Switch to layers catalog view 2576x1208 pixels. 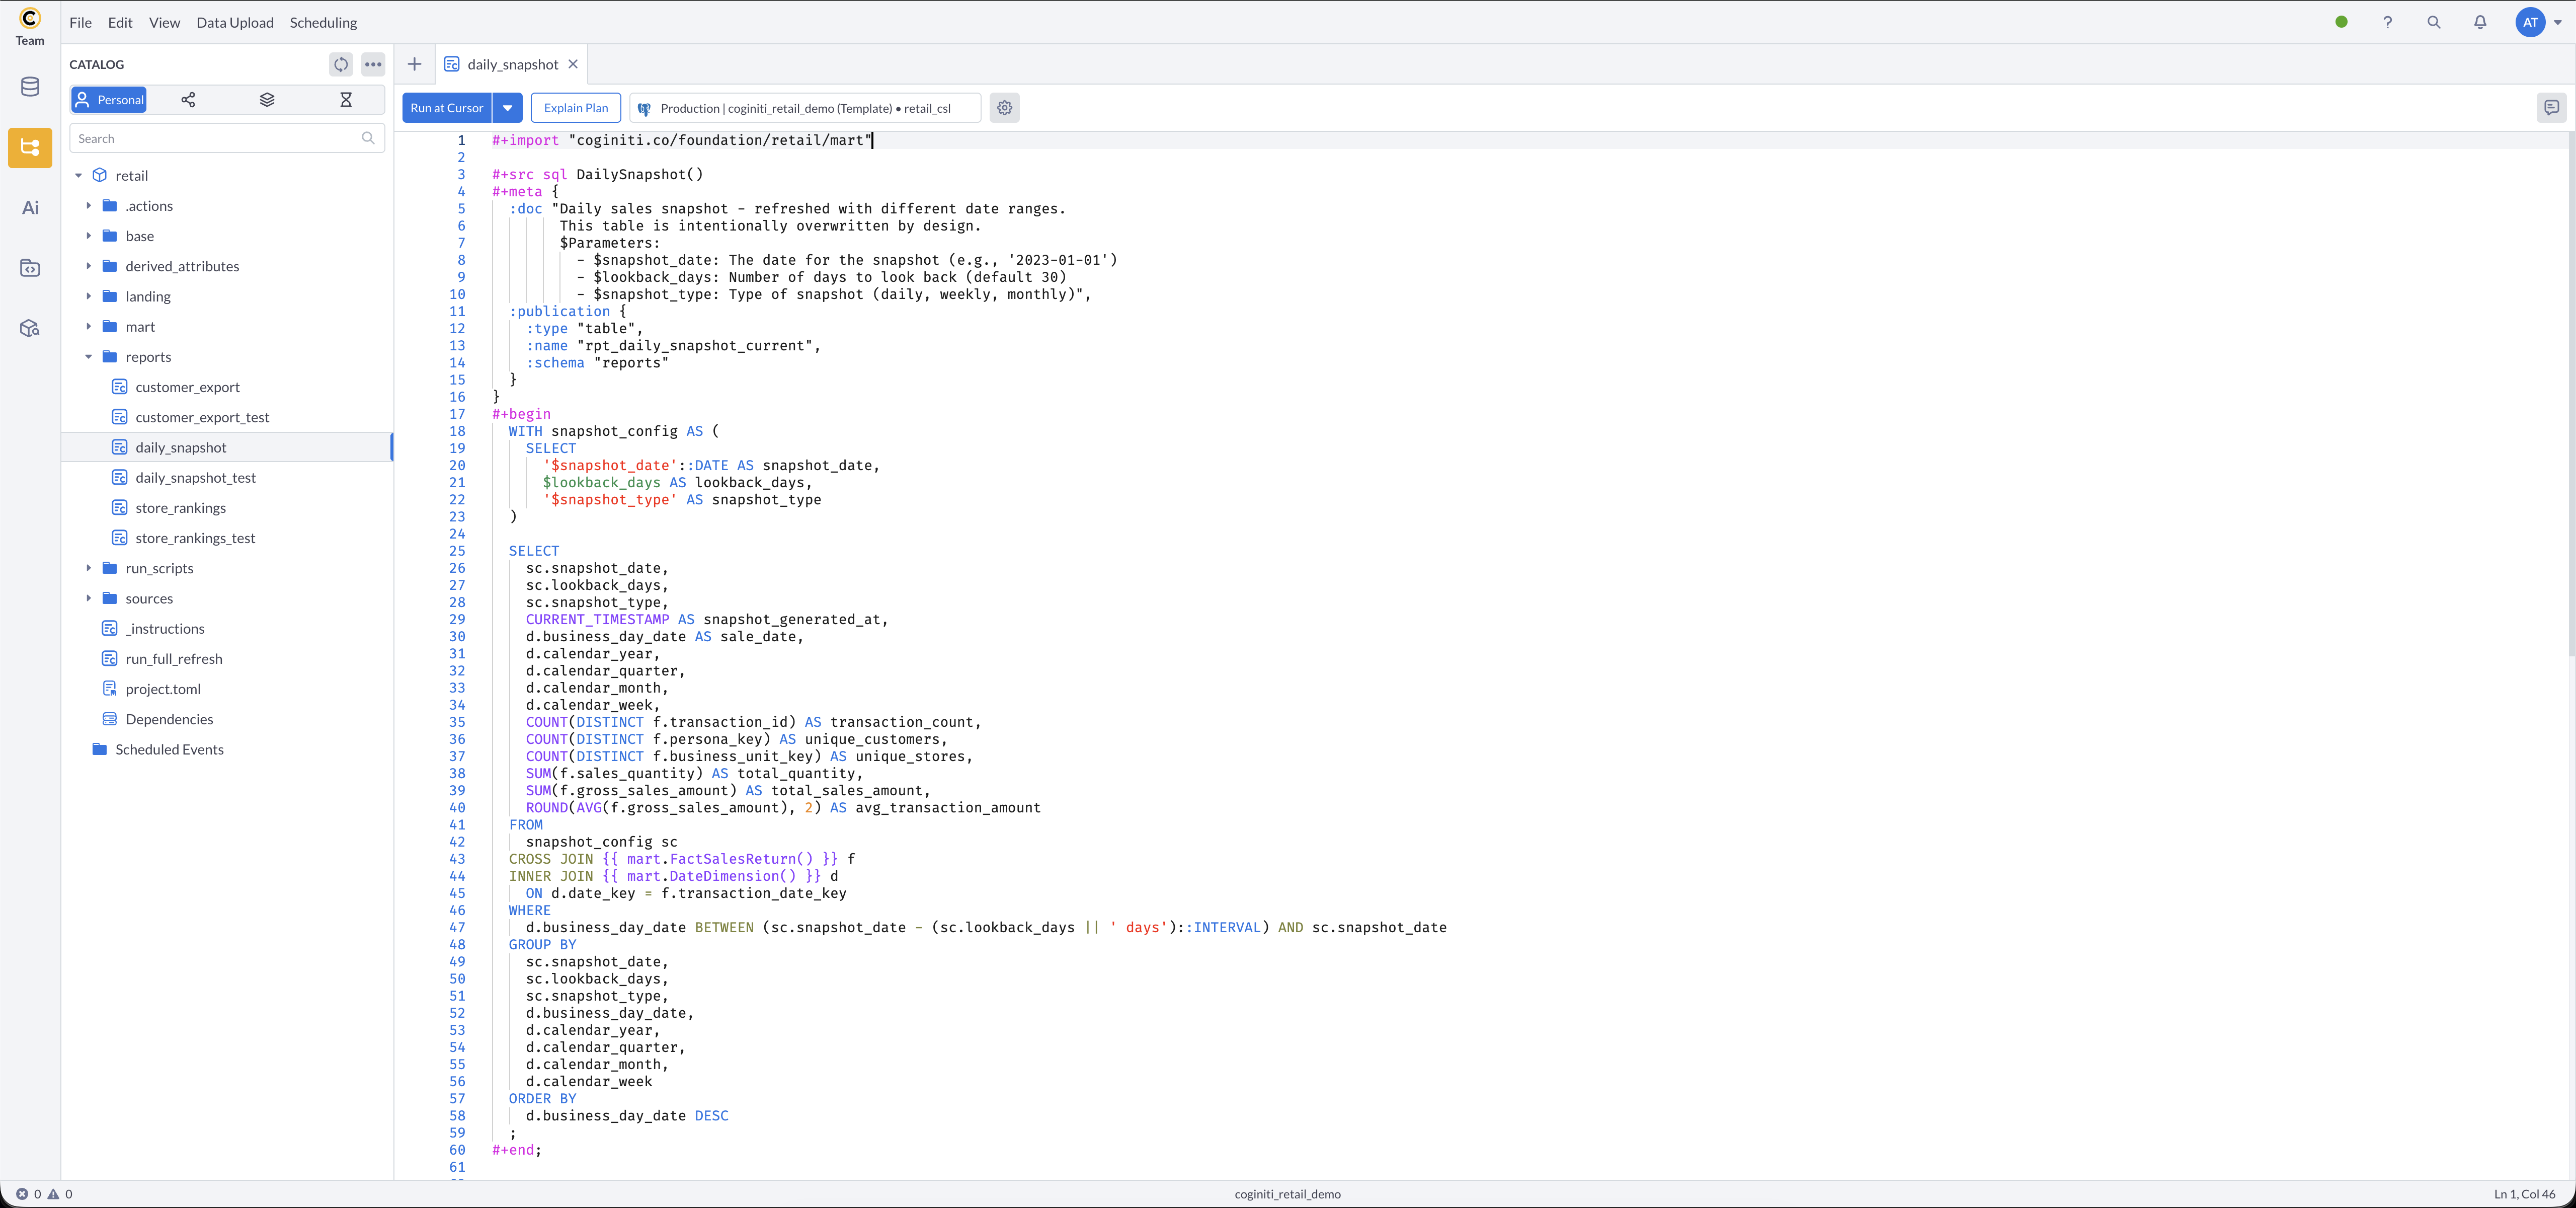267,100
